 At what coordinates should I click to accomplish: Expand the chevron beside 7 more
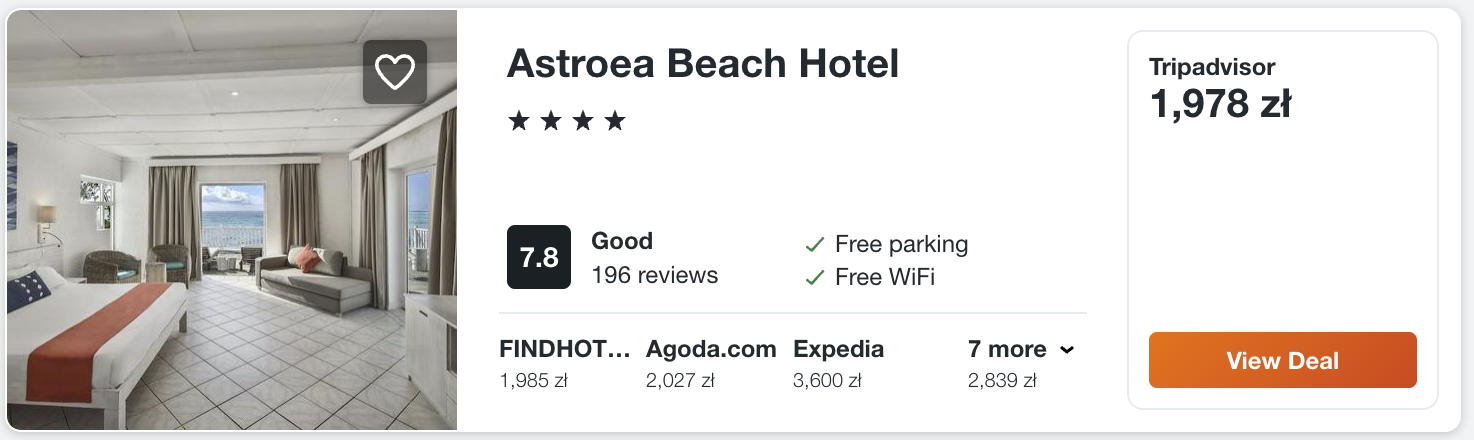(x=1067, y=350)
